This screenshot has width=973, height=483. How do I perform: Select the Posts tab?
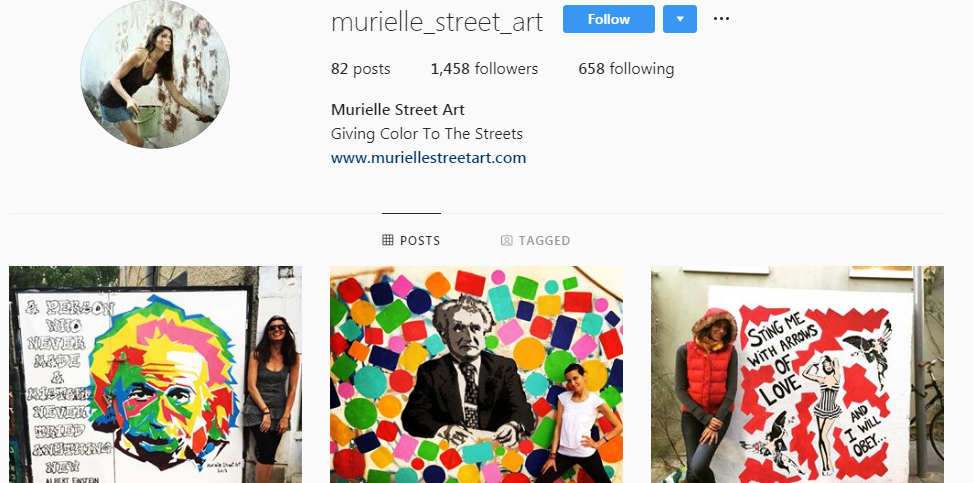coord(411,240)
